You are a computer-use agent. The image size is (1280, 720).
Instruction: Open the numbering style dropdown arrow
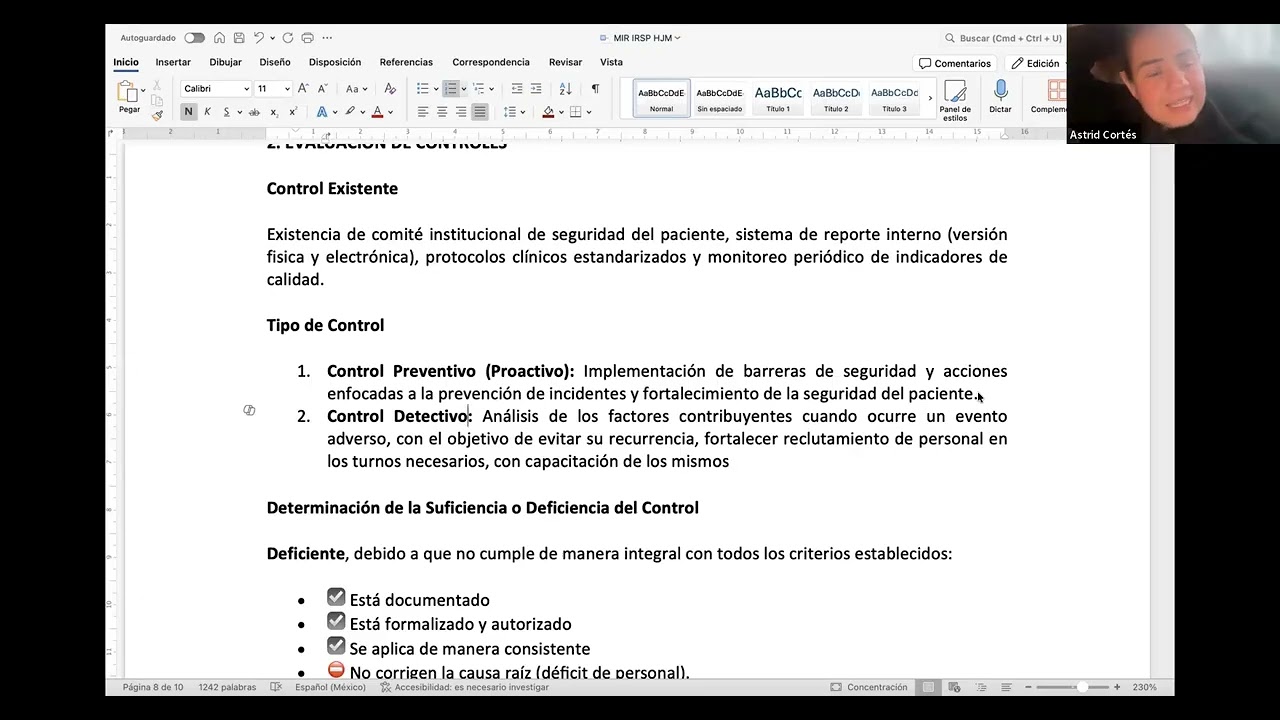pos(463,89)
